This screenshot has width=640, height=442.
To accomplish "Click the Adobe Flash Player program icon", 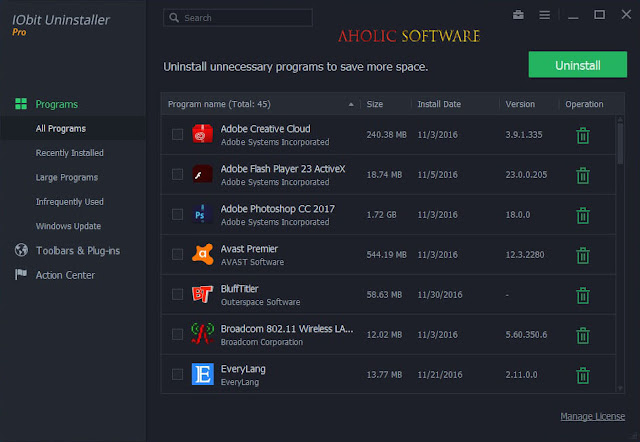I will coord(202,174).
